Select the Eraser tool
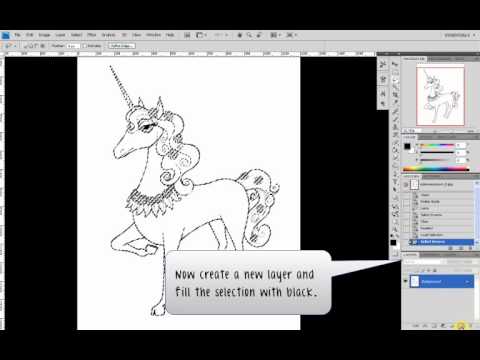This screenshot has height=360, width=480. click(x=395, y=142)
